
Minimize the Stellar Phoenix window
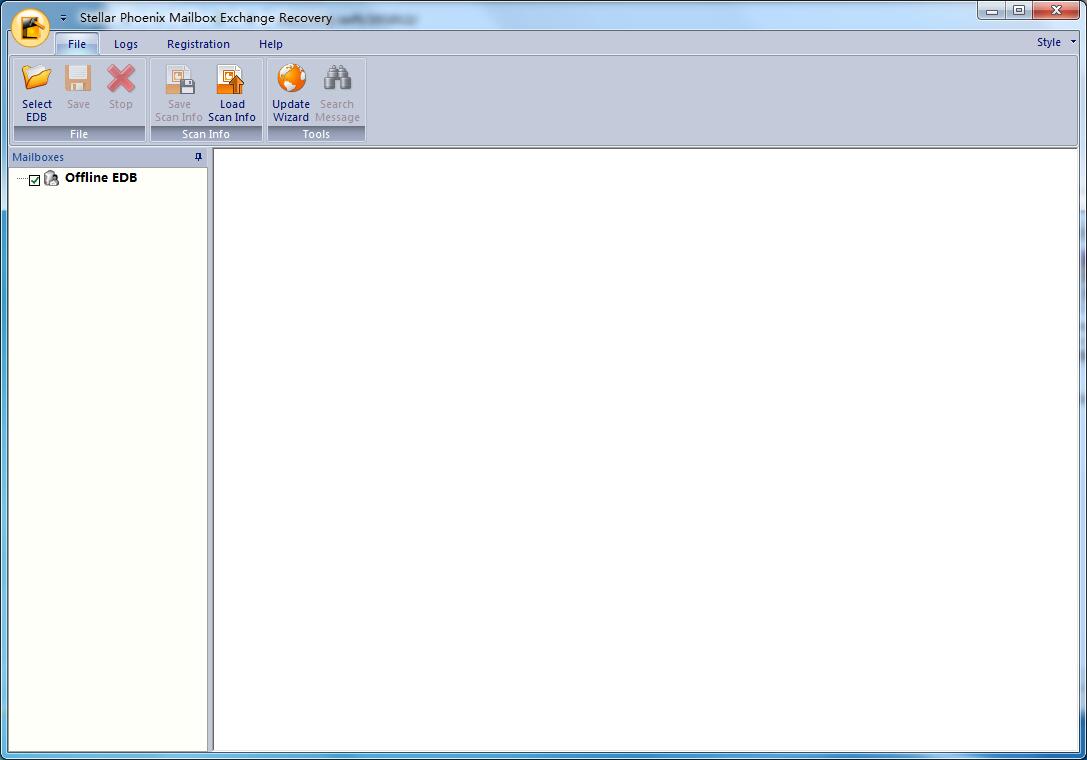(x=991, y=10)
